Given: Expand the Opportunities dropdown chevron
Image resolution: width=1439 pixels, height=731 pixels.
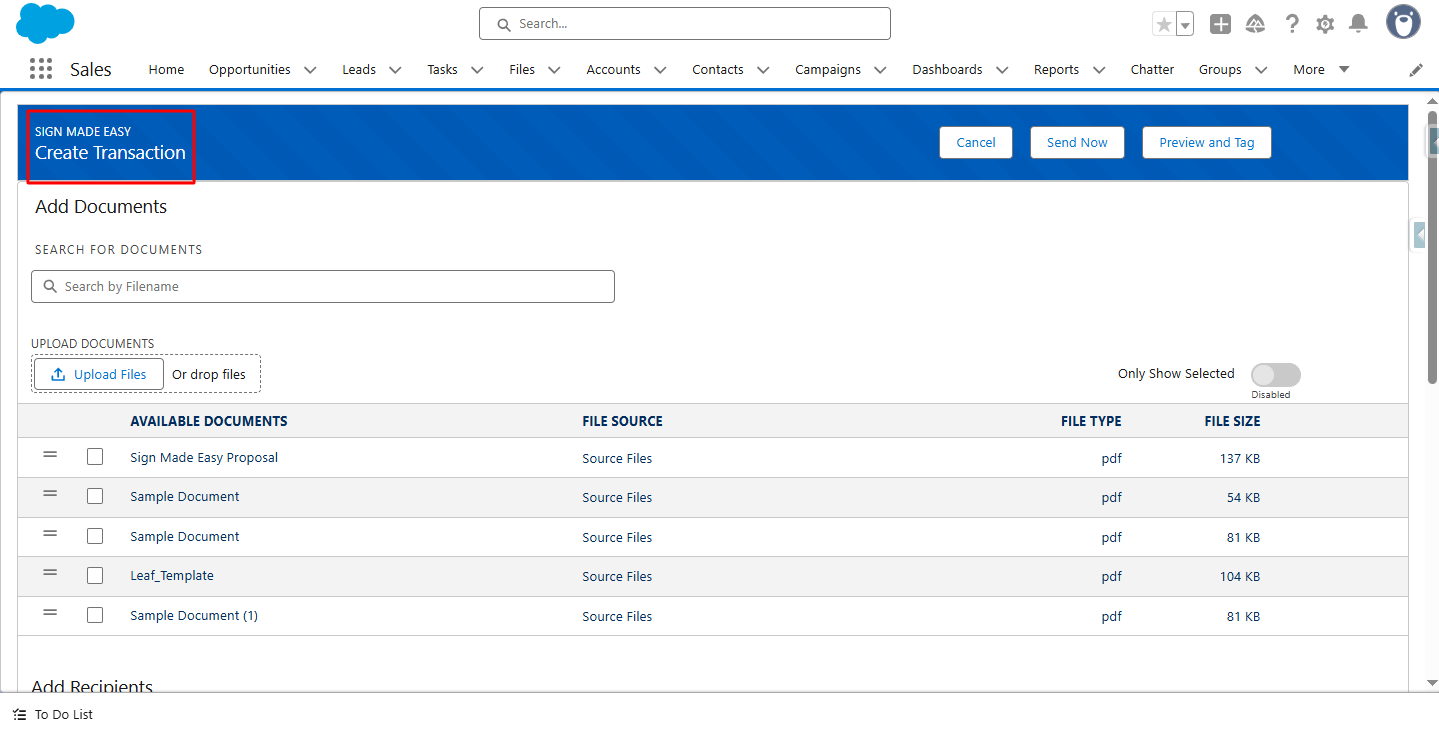Looking at the screenshot, I should [310, 70].
